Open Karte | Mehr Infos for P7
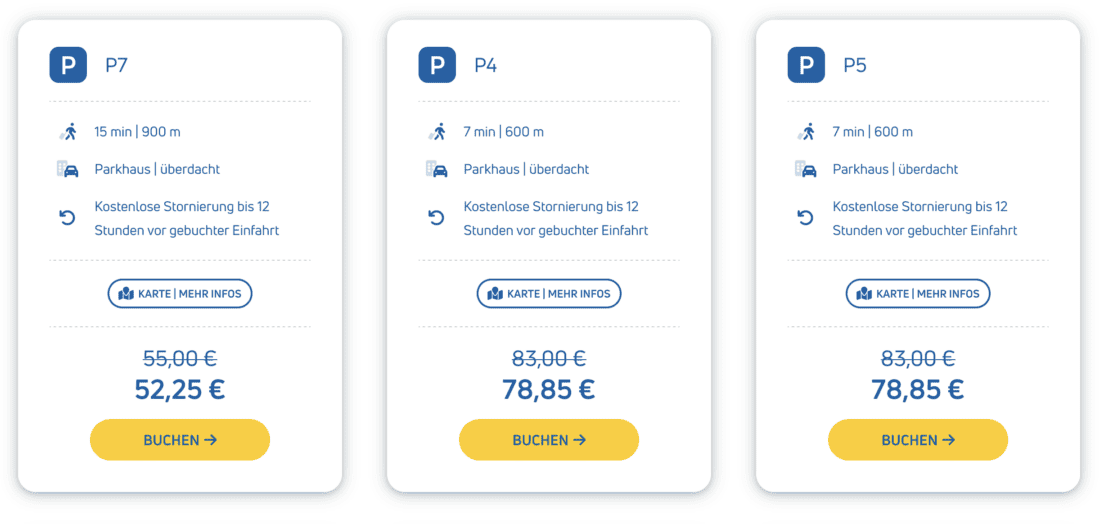The image size is (1100, 524). point(180,294)
